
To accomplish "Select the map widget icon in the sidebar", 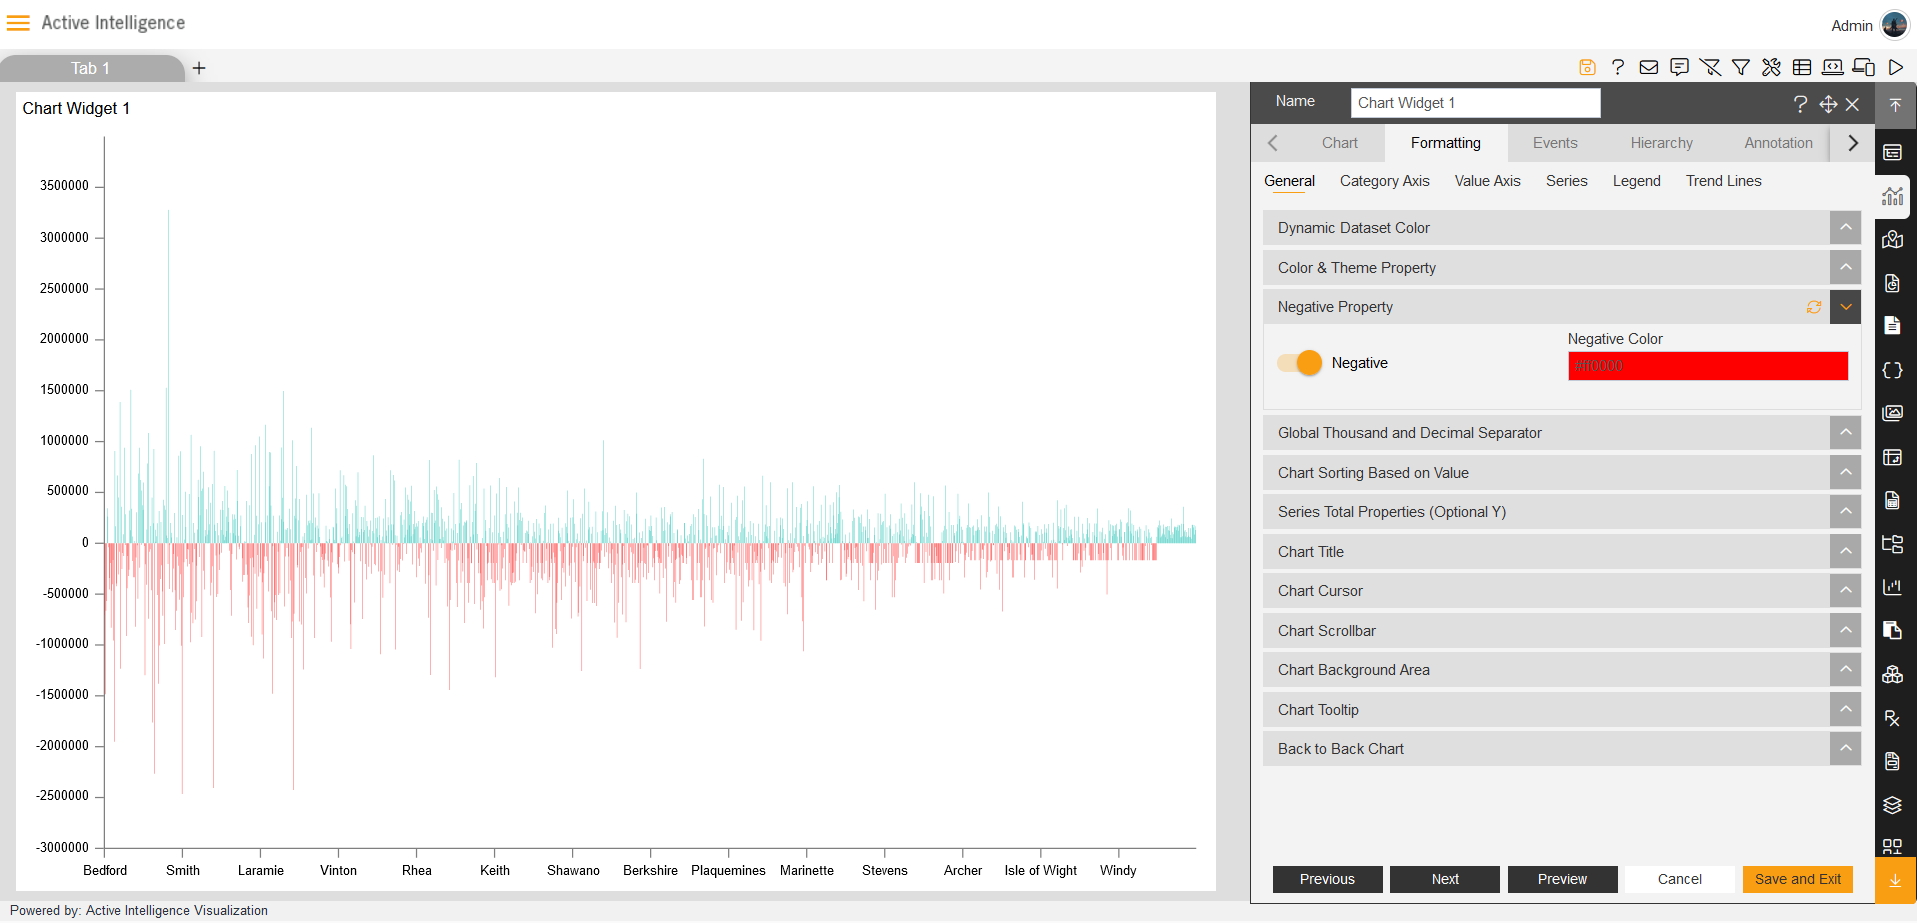I will (1893, 240).
